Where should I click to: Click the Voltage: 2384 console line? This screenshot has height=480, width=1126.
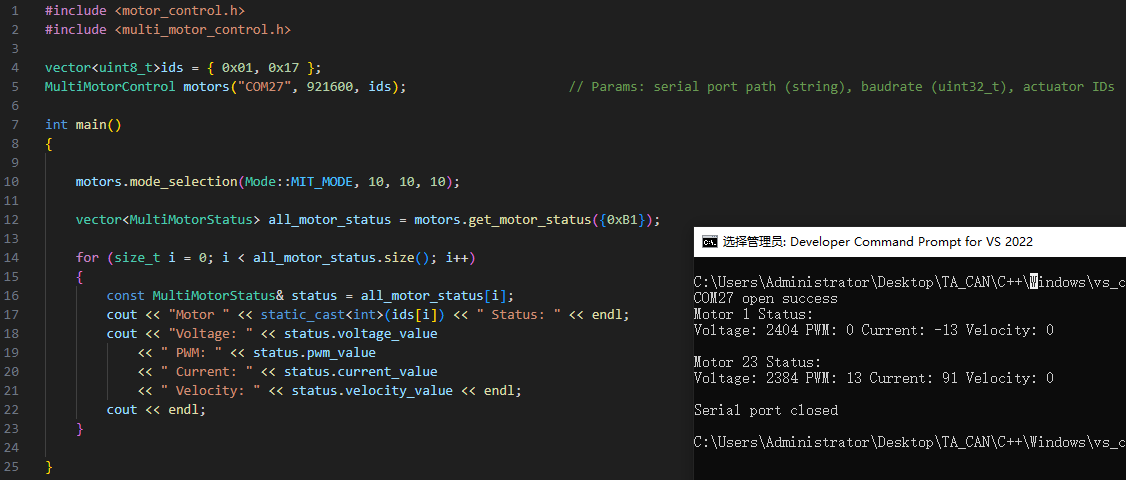point(874,378)
